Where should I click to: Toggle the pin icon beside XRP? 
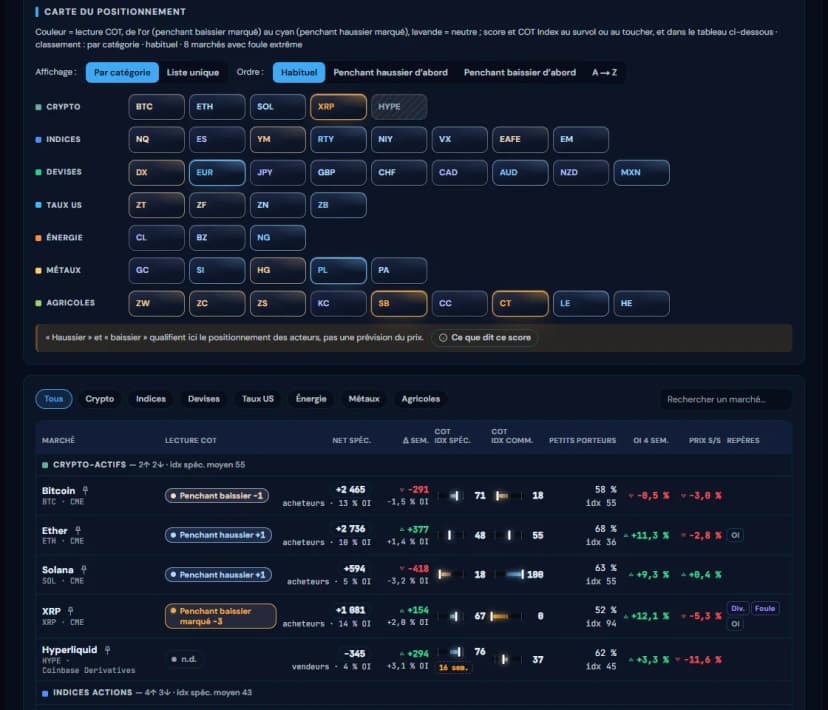pos(70,611)
